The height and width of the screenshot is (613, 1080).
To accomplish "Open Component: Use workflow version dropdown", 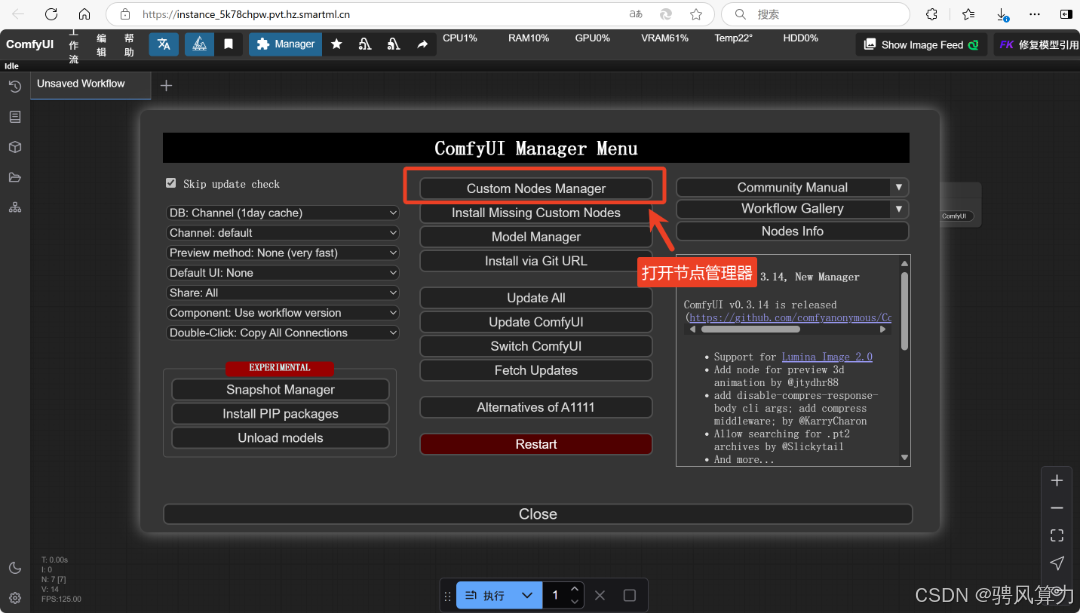I will tap(282, 313).
